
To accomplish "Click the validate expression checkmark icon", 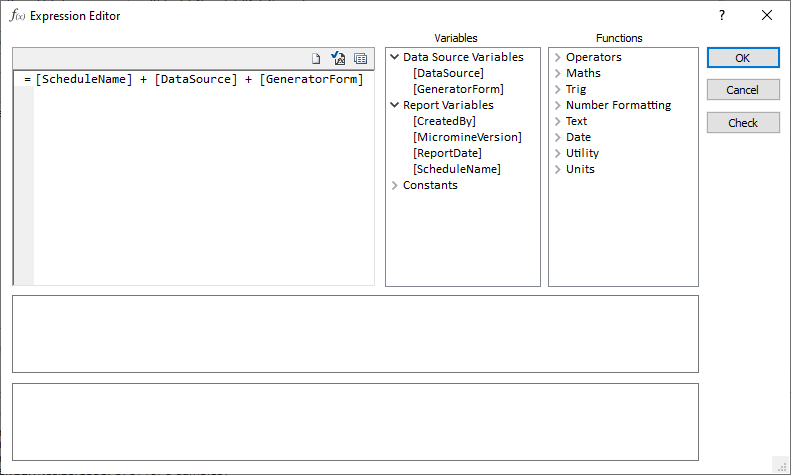I will coord(338,58).
